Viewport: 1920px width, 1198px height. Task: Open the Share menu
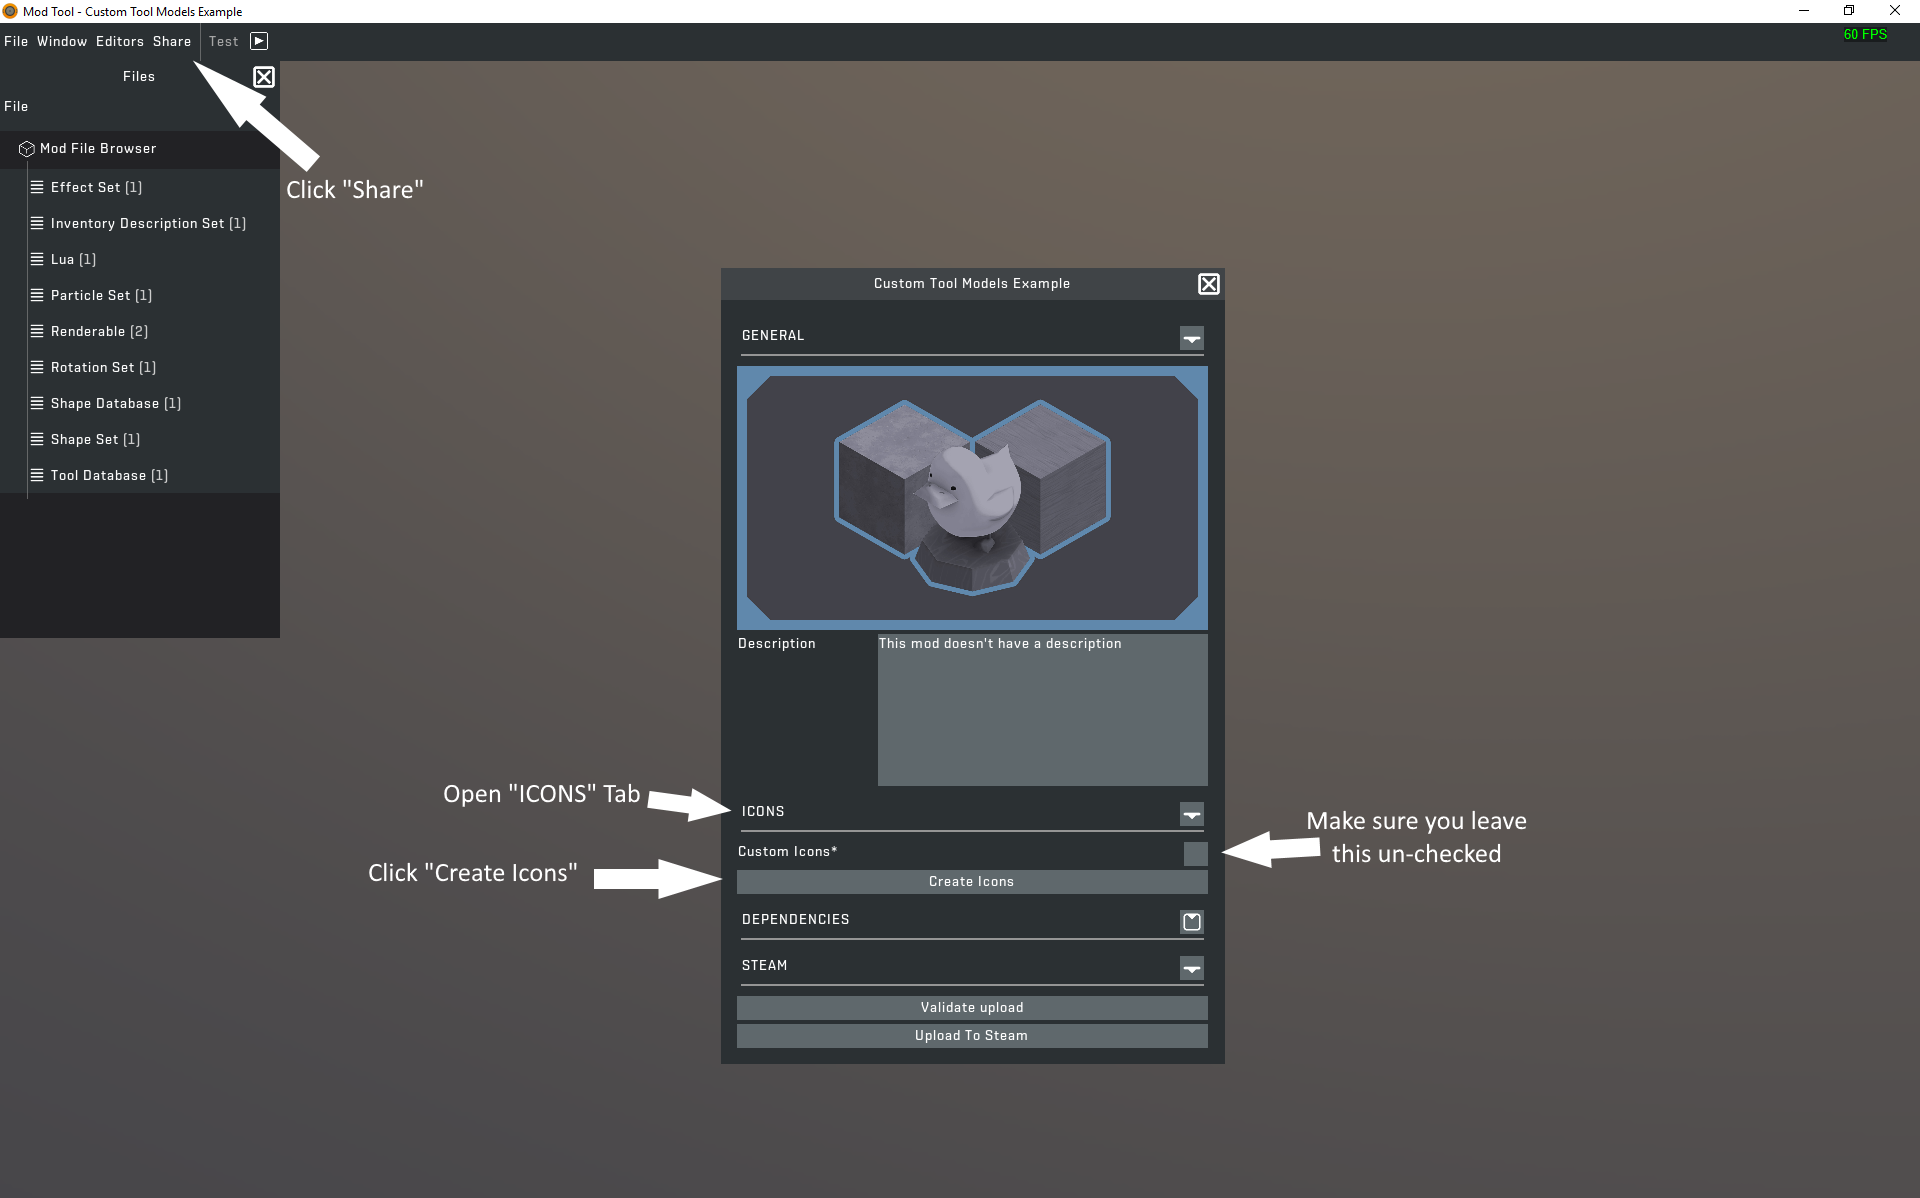tap(172, 41)
